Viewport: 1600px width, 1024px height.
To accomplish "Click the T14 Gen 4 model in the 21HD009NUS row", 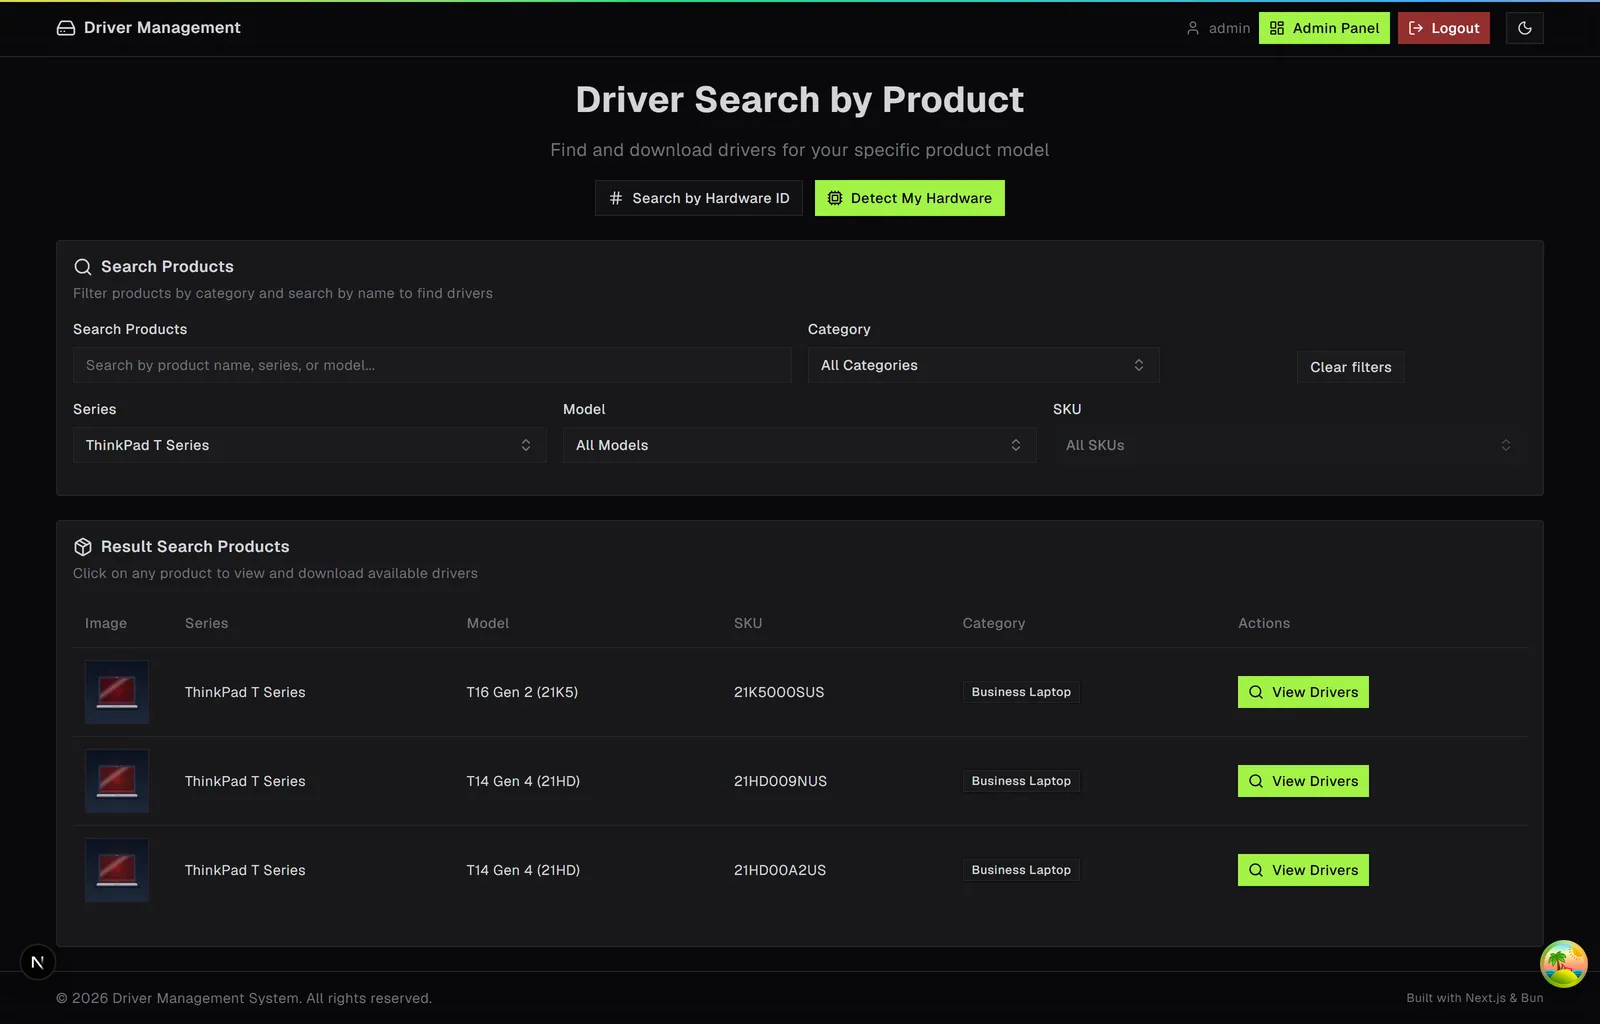I will point(523,781).
